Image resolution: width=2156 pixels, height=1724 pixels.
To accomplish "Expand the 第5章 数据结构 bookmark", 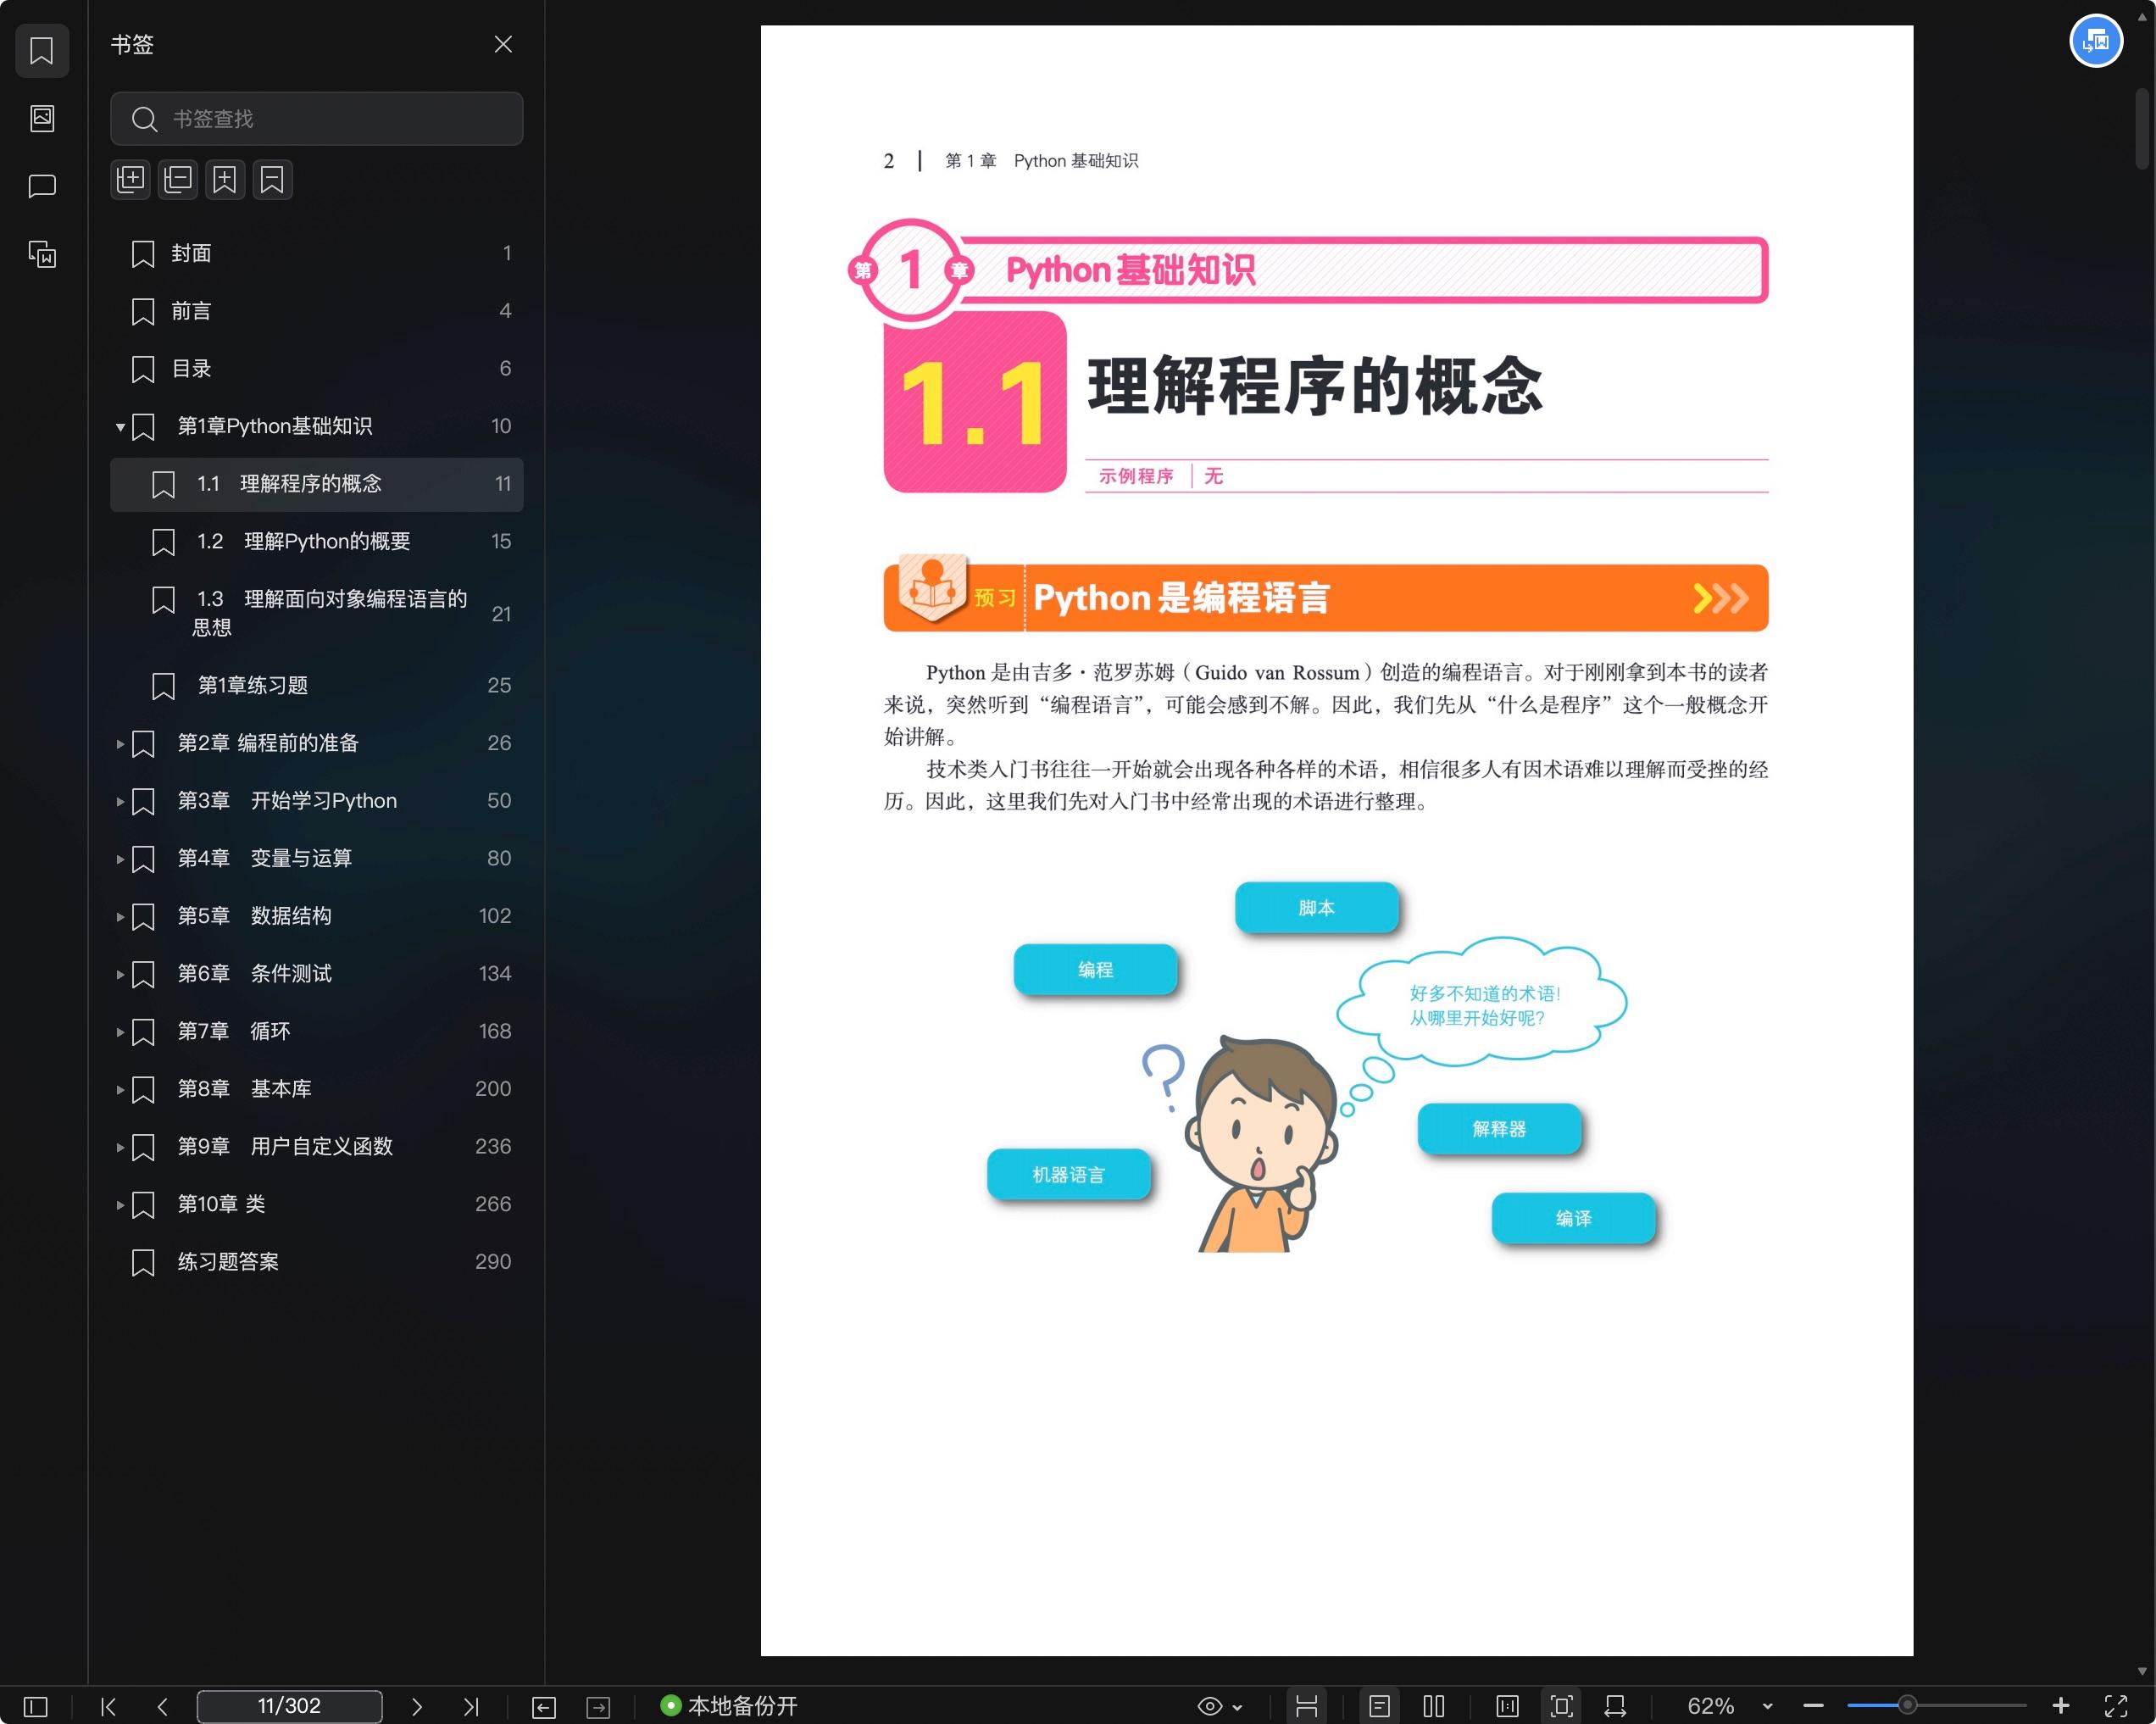I will pos(120,917).
